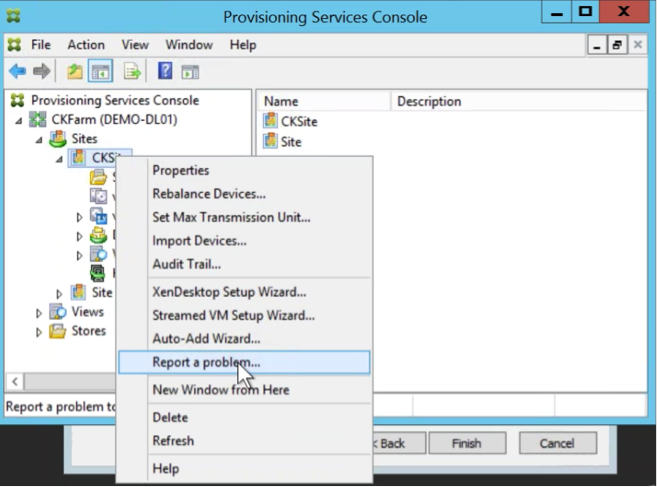The height and width of the screenshot is (487, 657).
Task: Choose Delete from the context menu
Action: click(244, 417)
